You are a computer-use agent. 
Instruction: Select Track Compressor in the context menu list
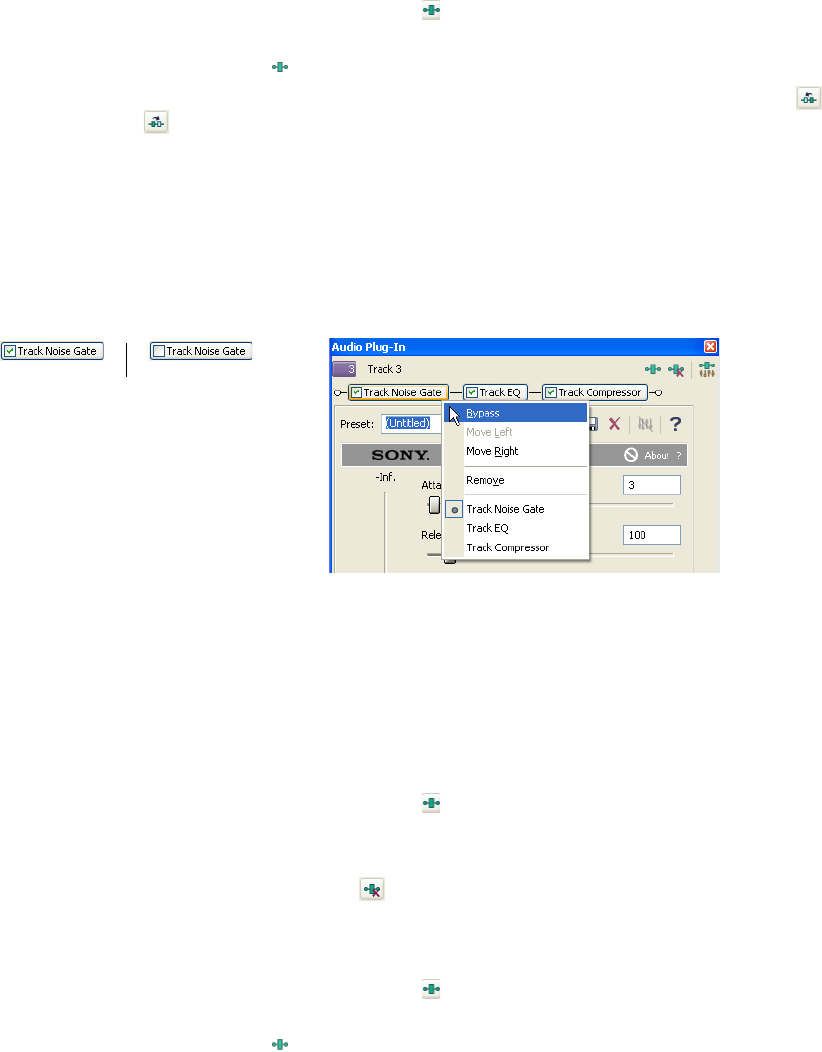(515, 547)
